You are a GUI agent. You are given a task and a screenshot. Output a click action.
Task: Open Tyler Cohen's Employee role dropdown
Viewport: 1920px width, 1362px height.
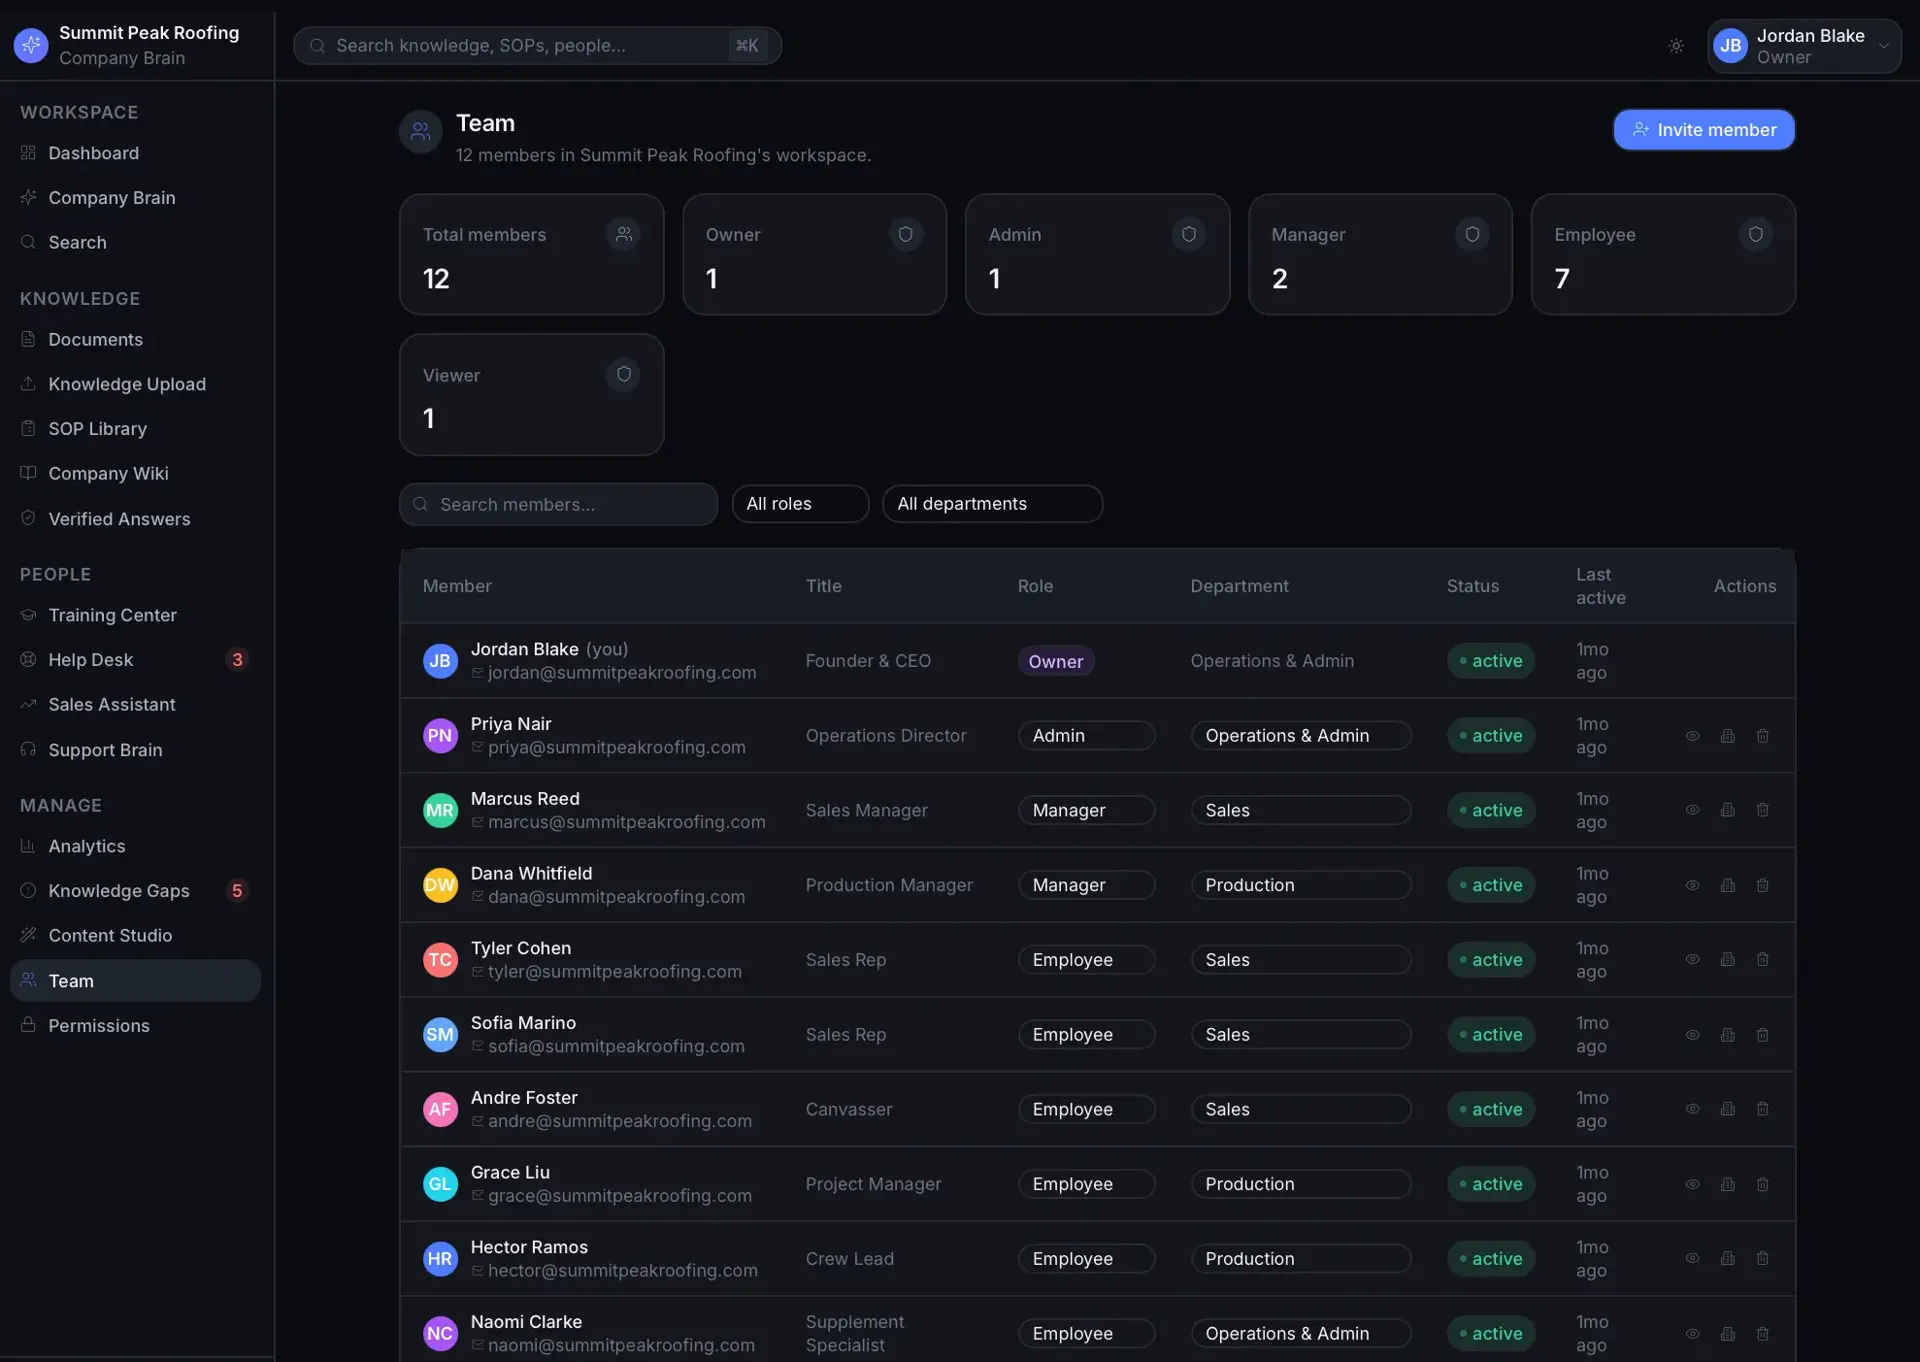coord(1086,960)
